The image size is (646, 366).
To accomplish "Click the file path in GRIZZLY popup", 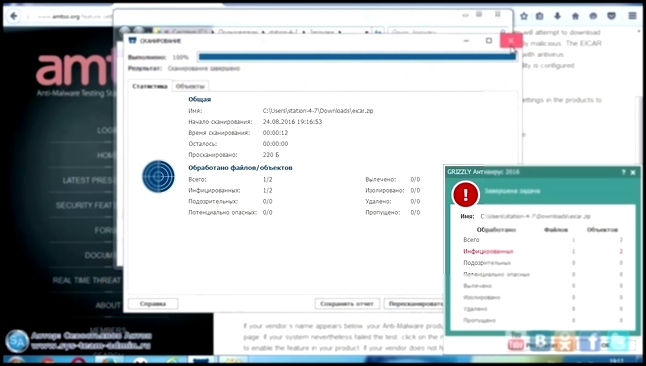I will 535,216.
